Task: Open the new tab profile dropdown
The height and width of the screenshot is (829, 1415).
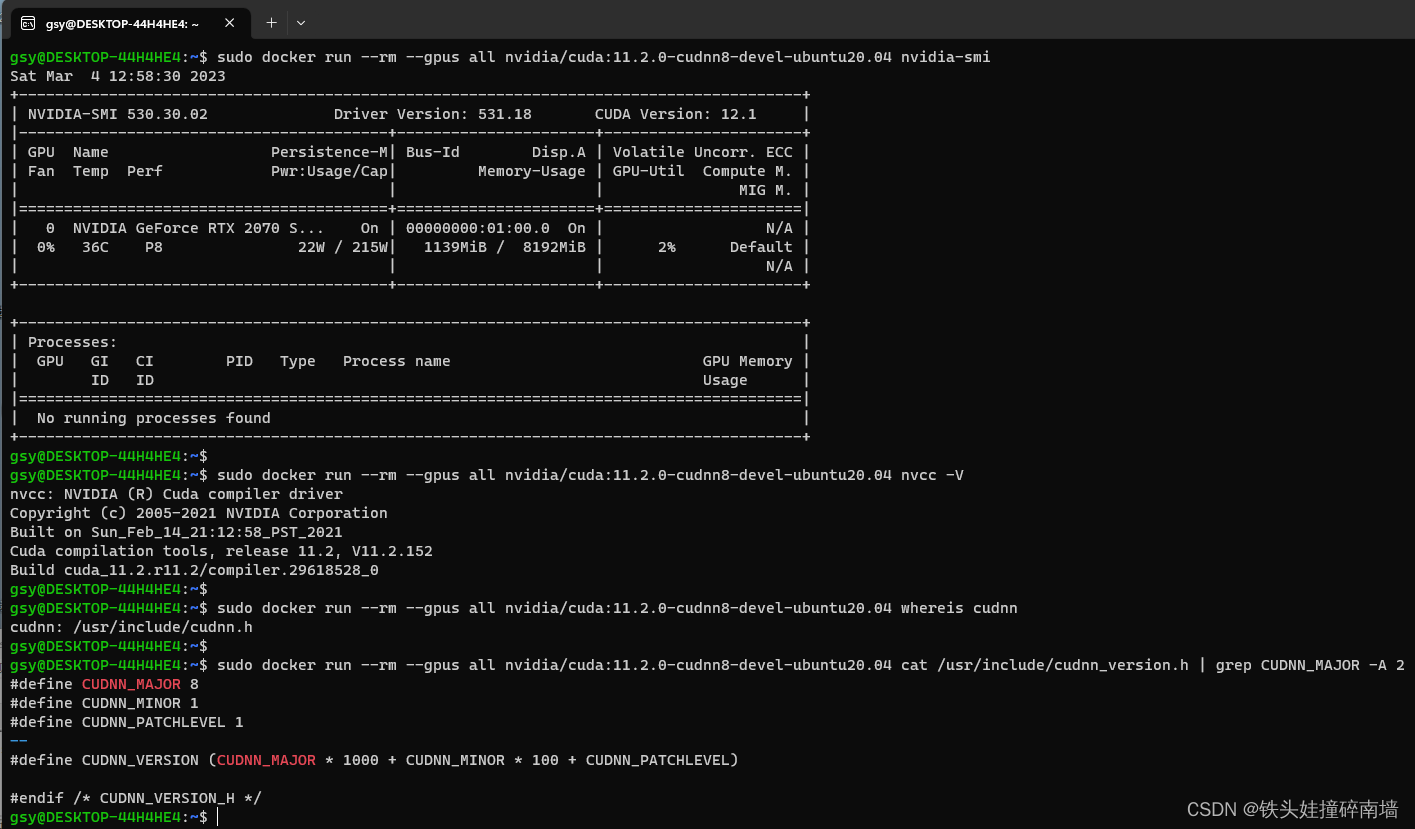Action: [301, 22]
